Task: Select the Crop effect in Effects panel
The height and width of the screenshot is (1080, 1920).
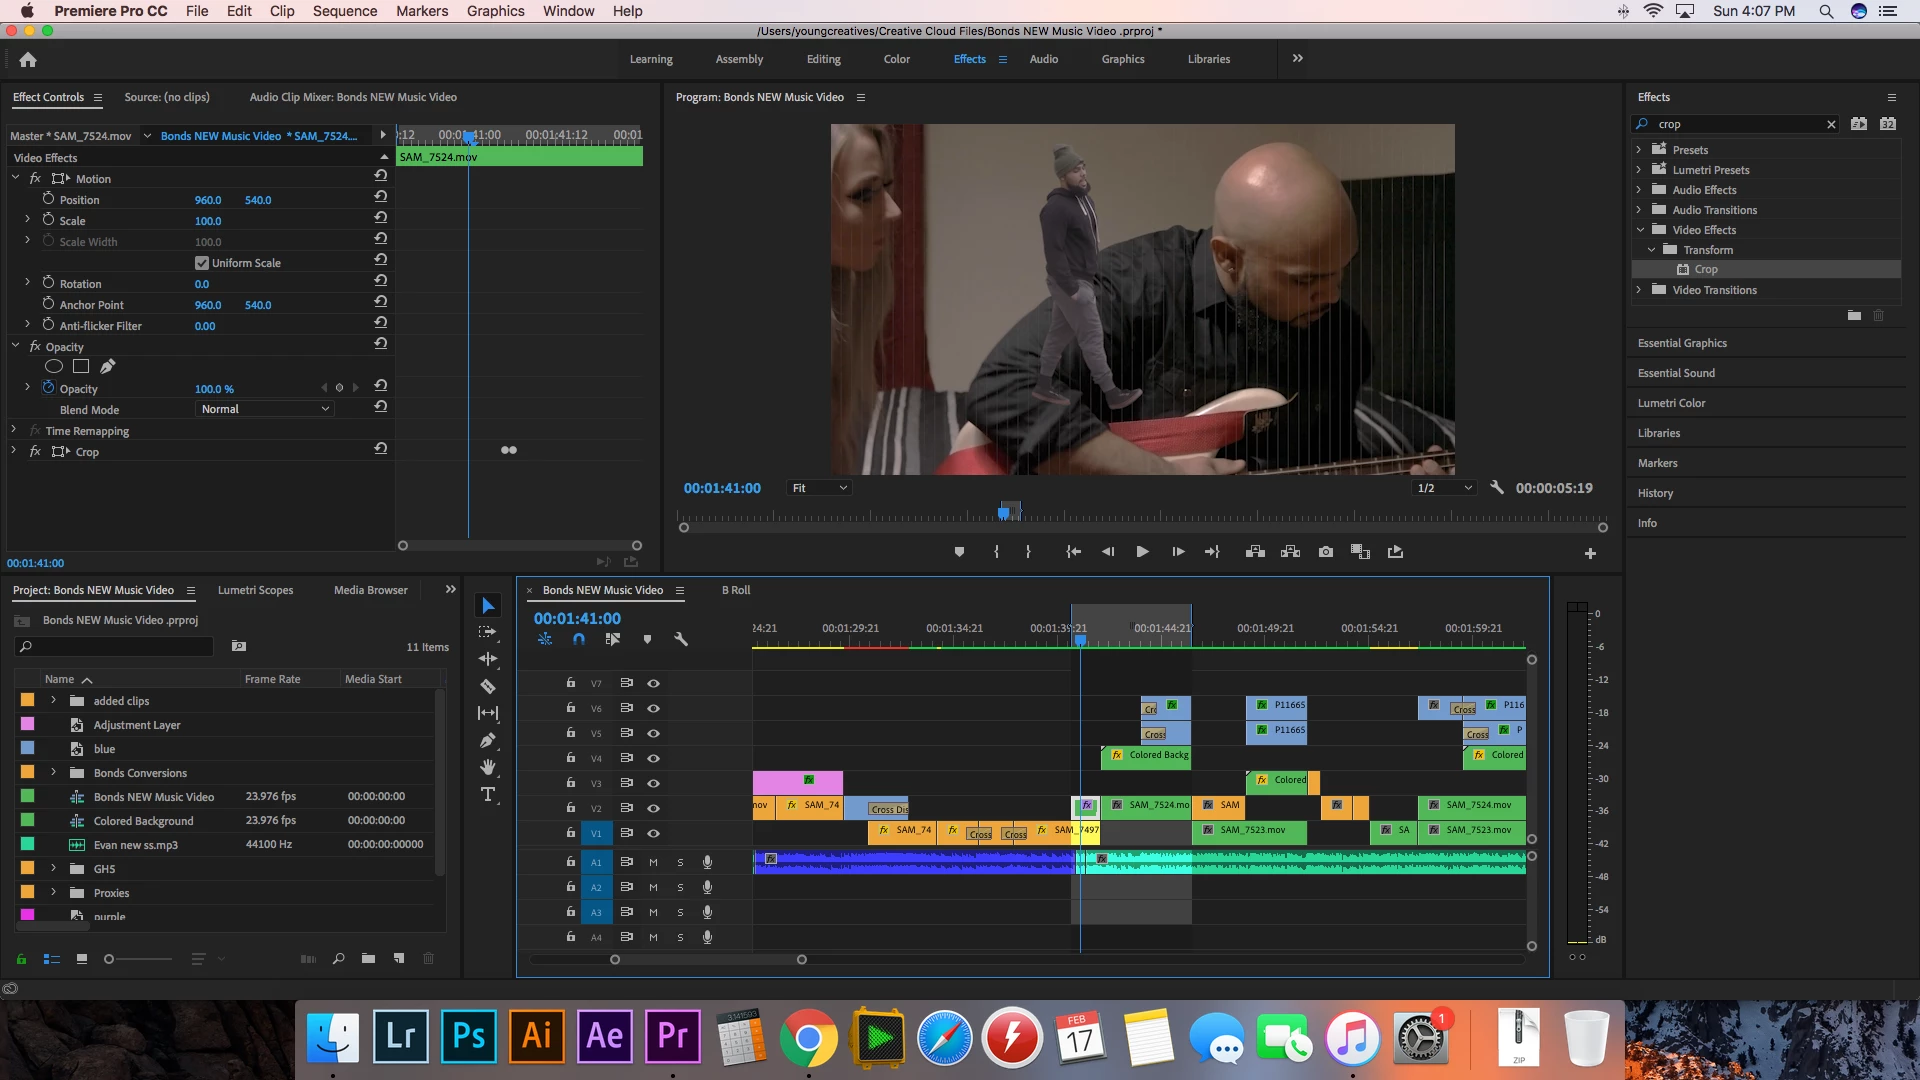Action: click(x=1705, y=270)
